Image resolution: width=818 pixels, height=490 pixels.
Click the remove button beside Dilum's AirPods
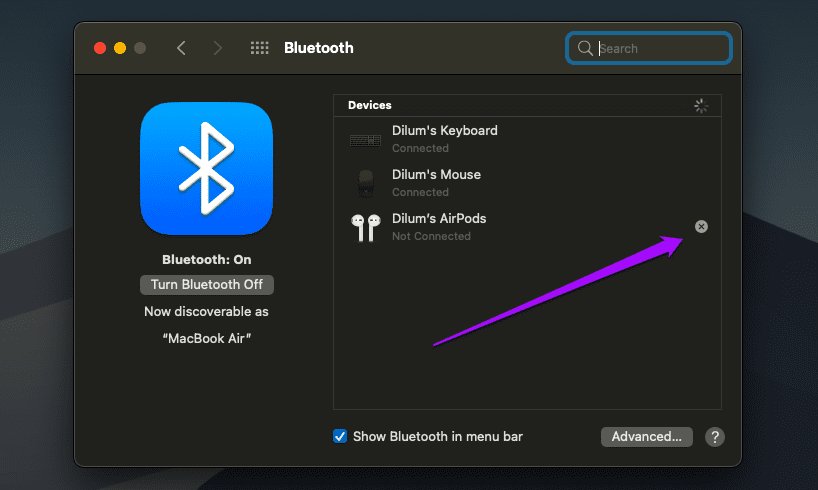[x=701, y=226]
